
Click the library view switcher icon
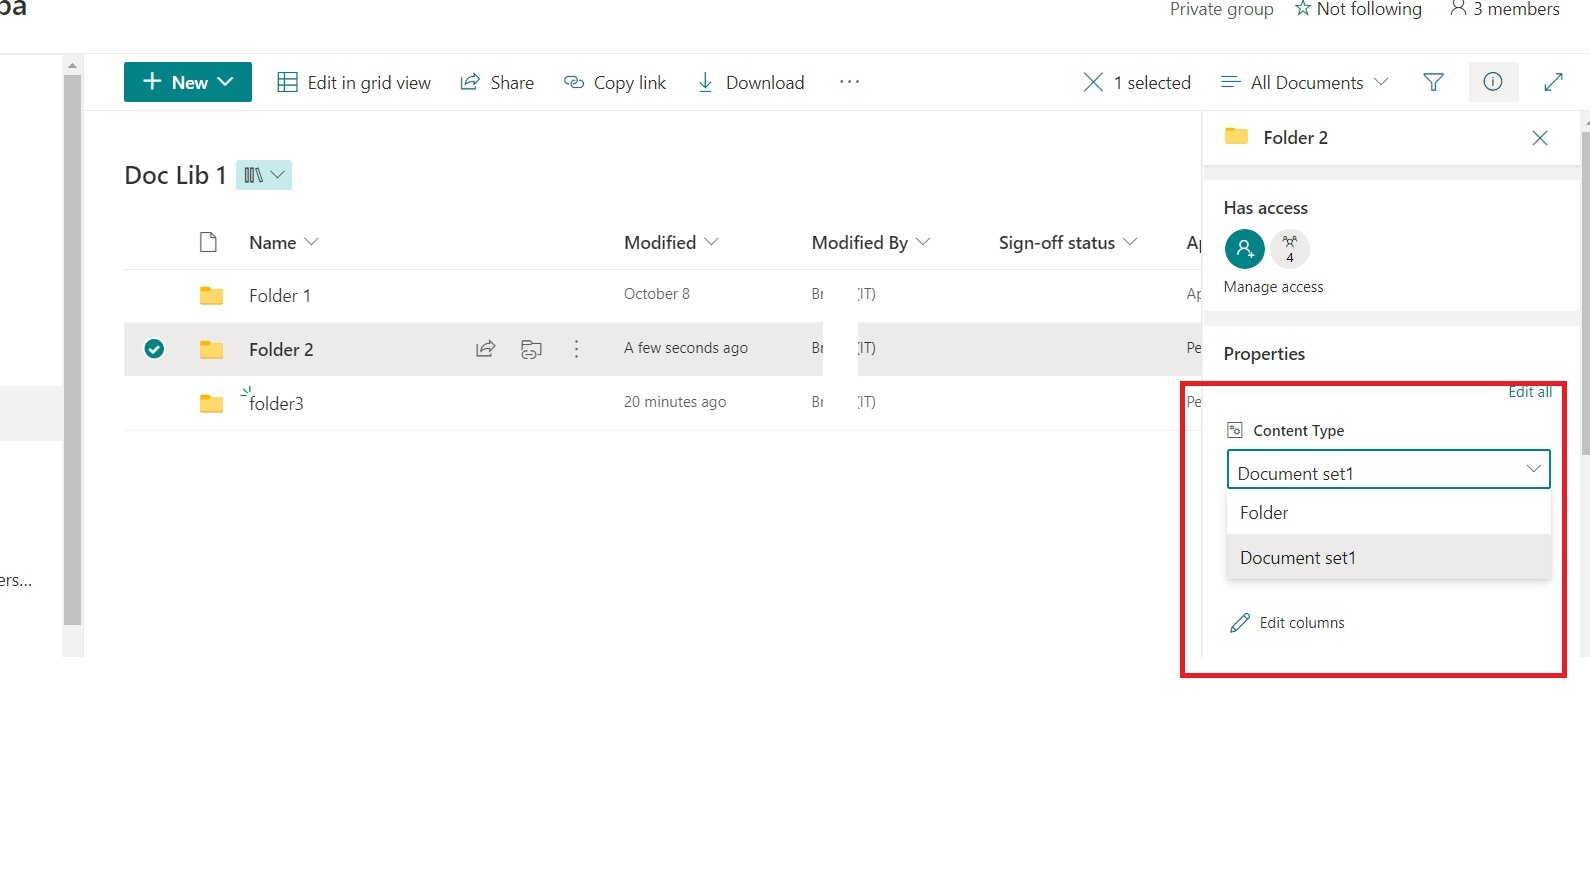pyautogui.click(x=264, y=175)
